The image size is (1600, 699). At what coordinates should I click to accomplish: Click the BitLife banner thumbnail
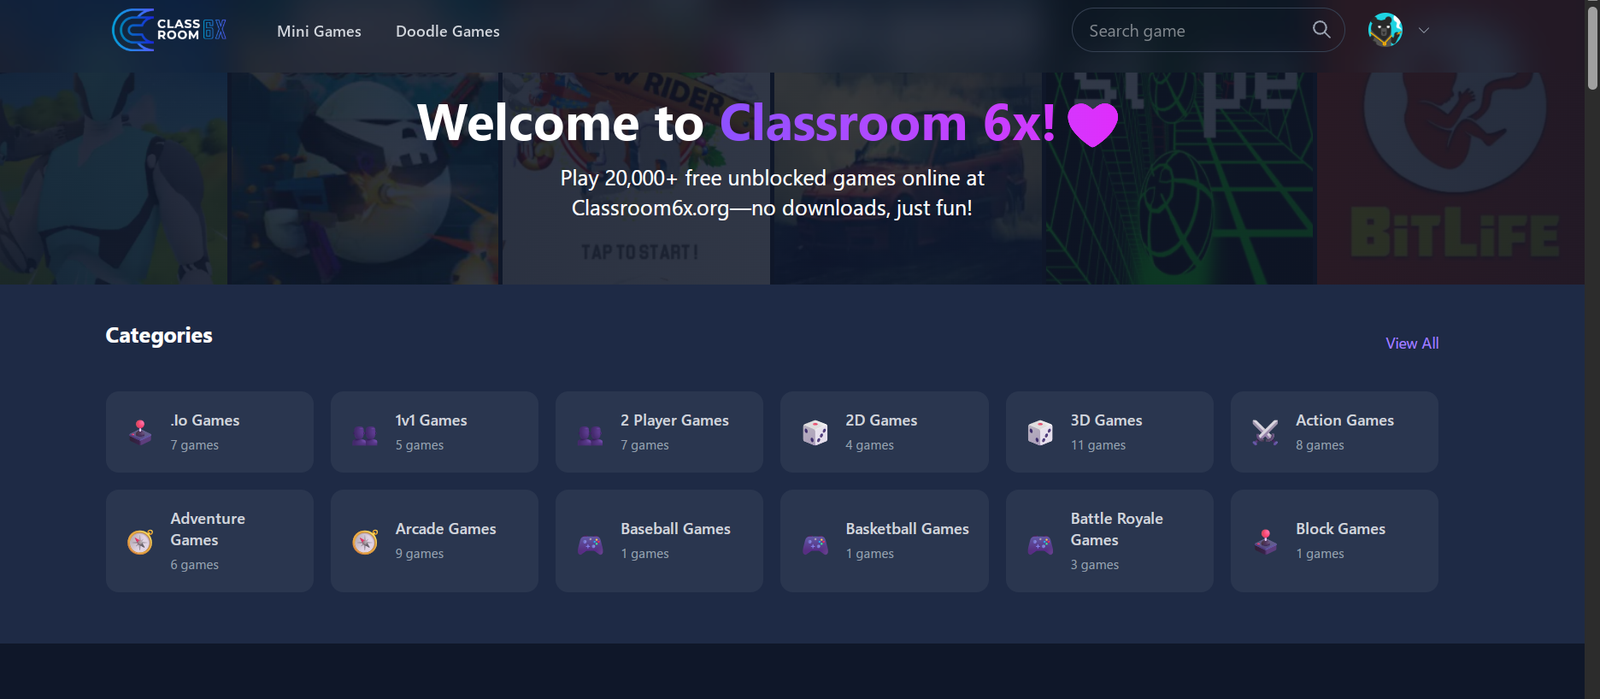pyautogui.click(x=1450, y=178)
